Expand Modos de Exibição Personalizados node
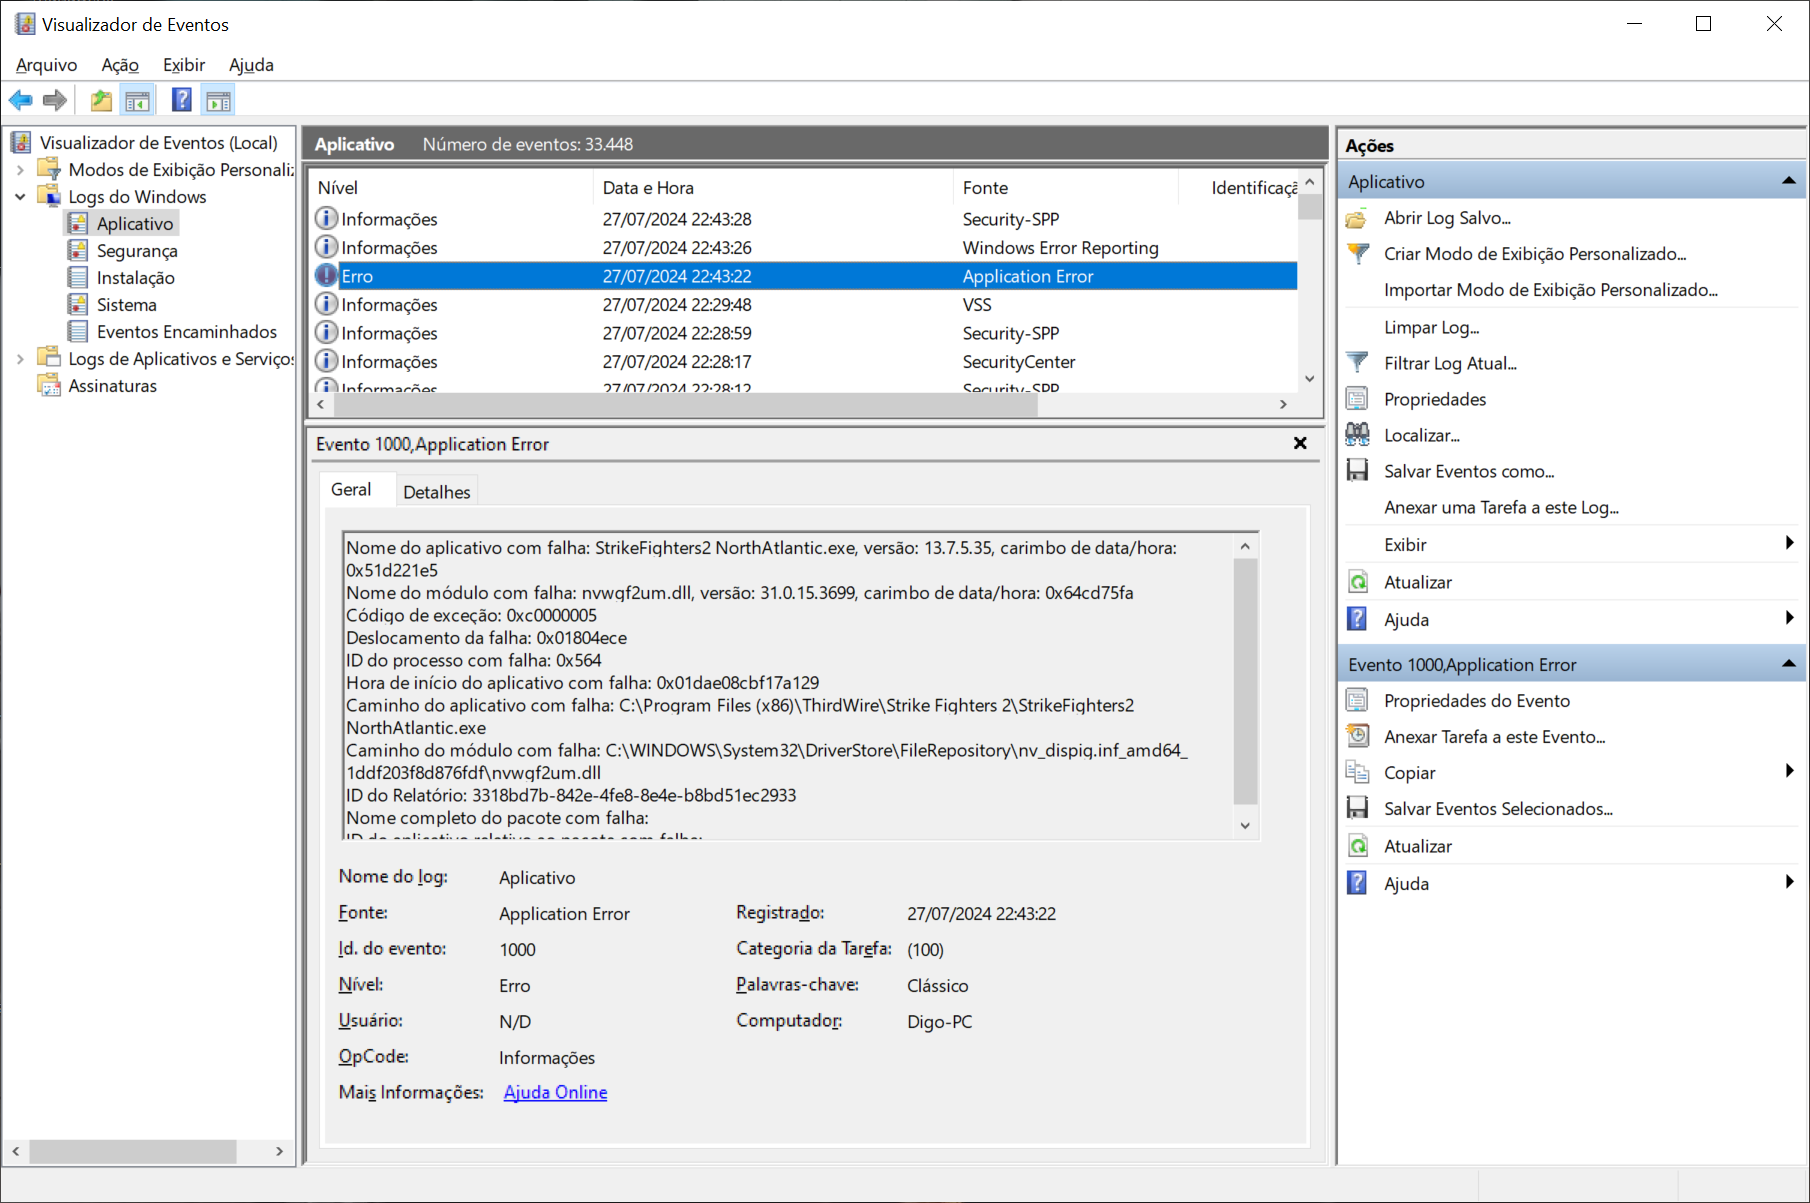Viewport: 1810px width, 1203px height. [20, 170]
